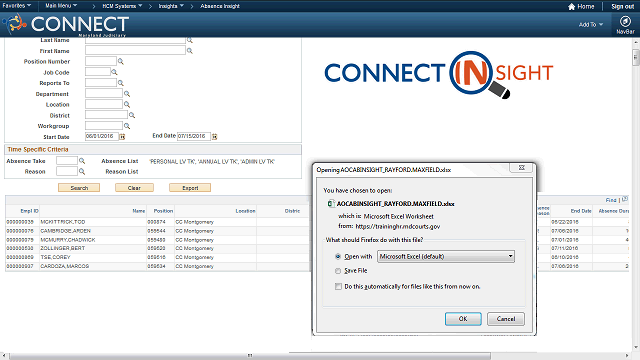Click the vertical scrollbar thumb
640x360 pixels.
point(636,57)
